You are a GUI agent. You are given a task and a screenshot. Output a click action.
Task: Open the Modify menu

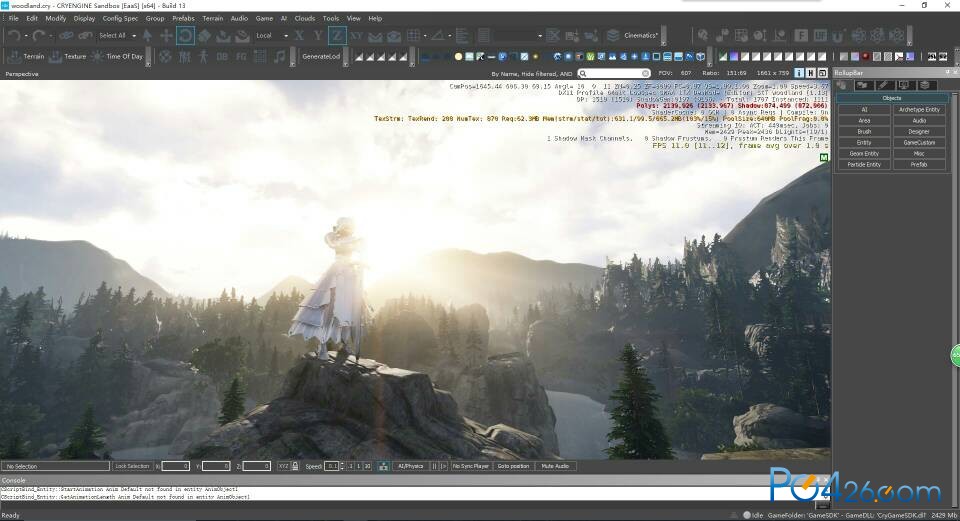[x=56, y=18]
